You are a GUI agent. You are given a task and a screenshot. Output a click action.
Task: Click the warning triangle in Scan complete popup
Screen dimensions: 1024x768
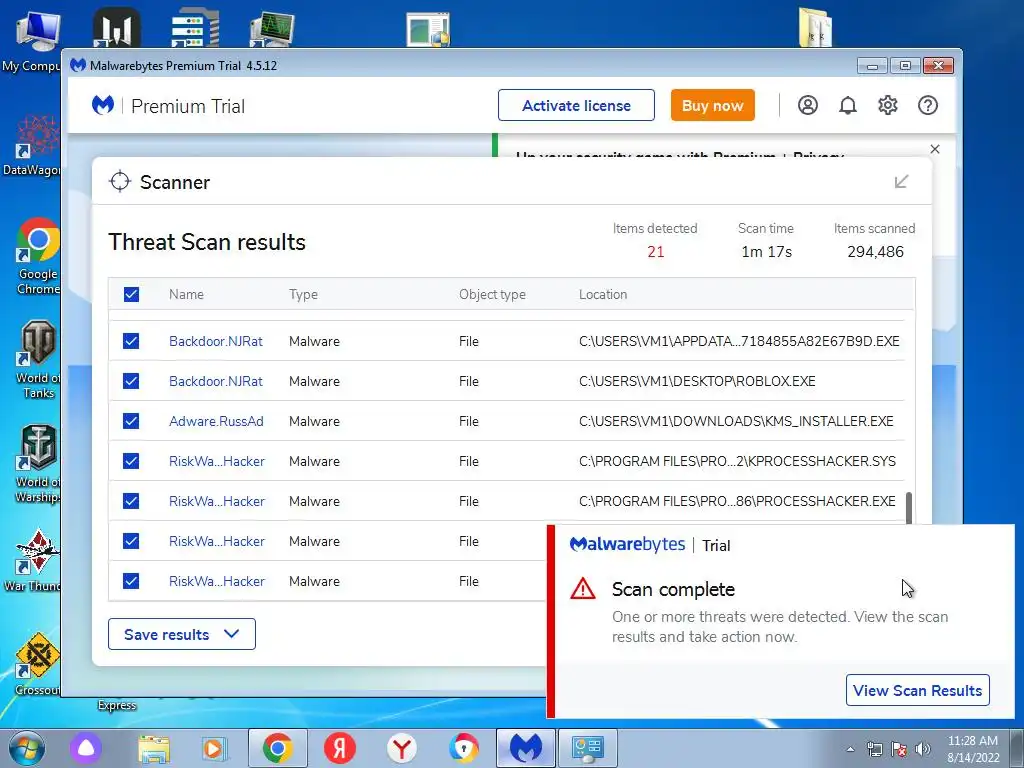583,589
